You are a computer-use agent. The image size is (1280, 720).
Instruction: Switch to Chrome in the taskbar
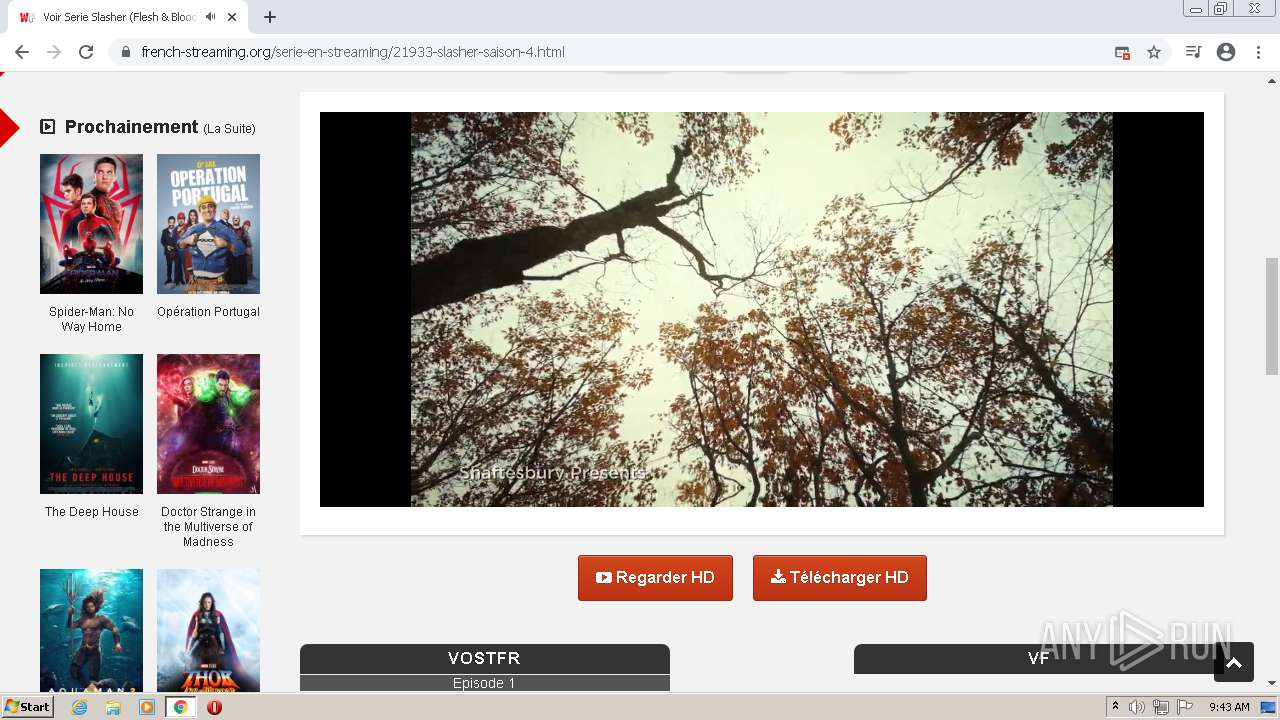(x=180, y=707)
